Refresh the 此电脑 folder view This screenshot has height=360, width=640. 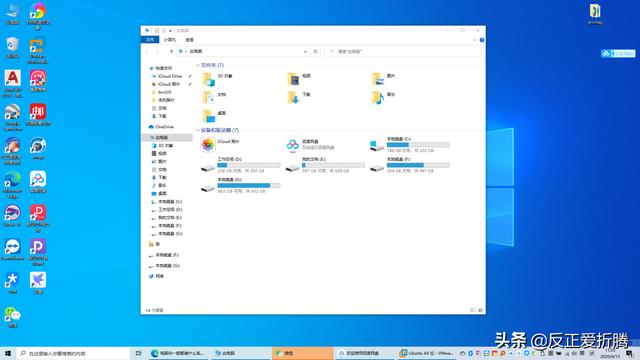(x=316, y=51)
